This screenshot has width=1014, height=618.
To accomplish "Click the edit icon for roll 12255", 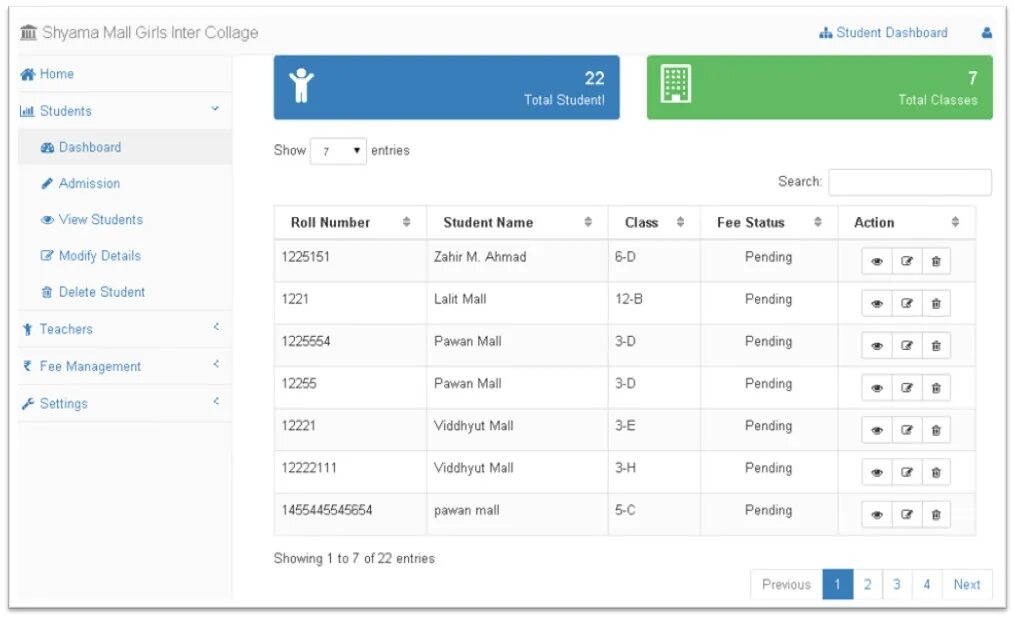I will (x=907, y=388).
